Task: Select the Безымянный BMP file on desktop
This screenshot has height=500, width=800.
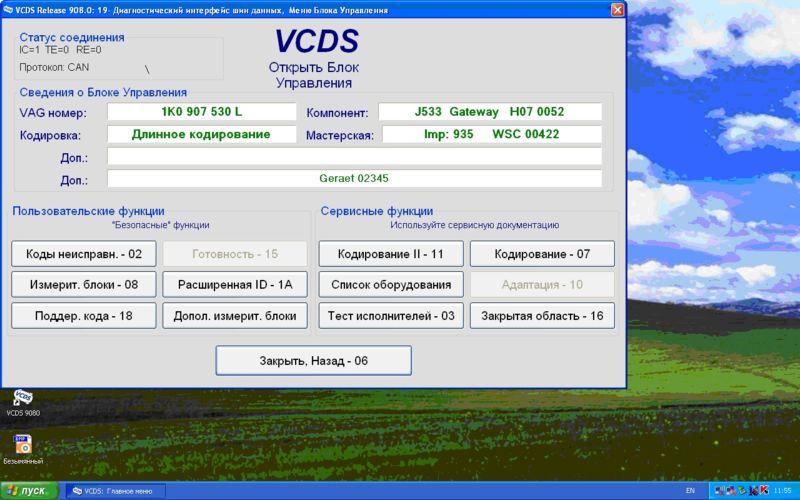Action: click(x=22, y=444)
